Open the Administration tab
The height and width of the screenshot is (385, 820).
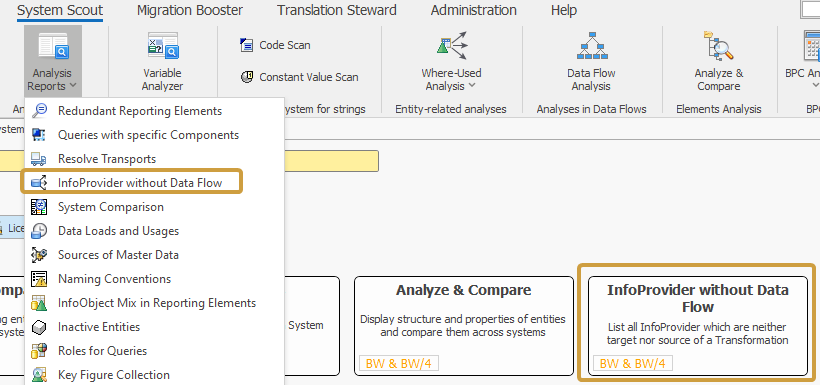coord(474,10)
